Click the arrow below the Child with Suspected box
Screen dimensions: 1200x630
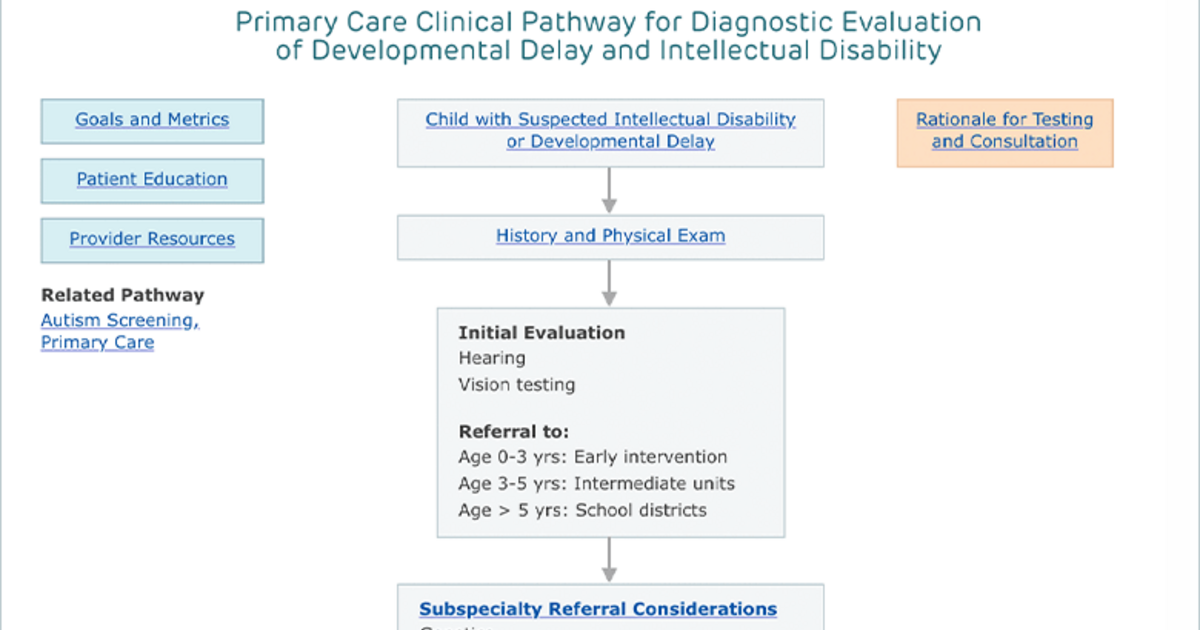(610, 190)
